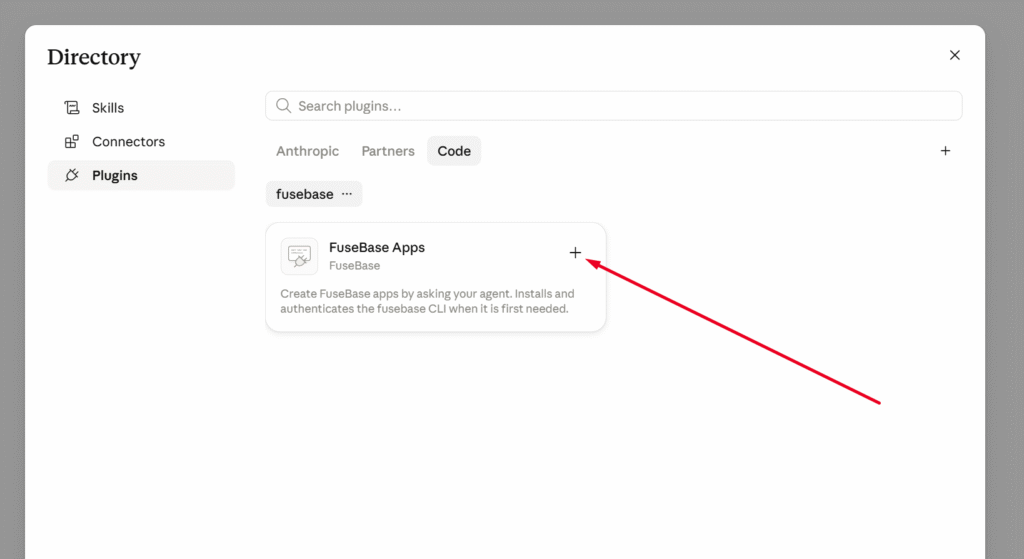Click the magnifier search icon
The height and width of the screenshot is (559, 1024).
click(x=283, y=106)
